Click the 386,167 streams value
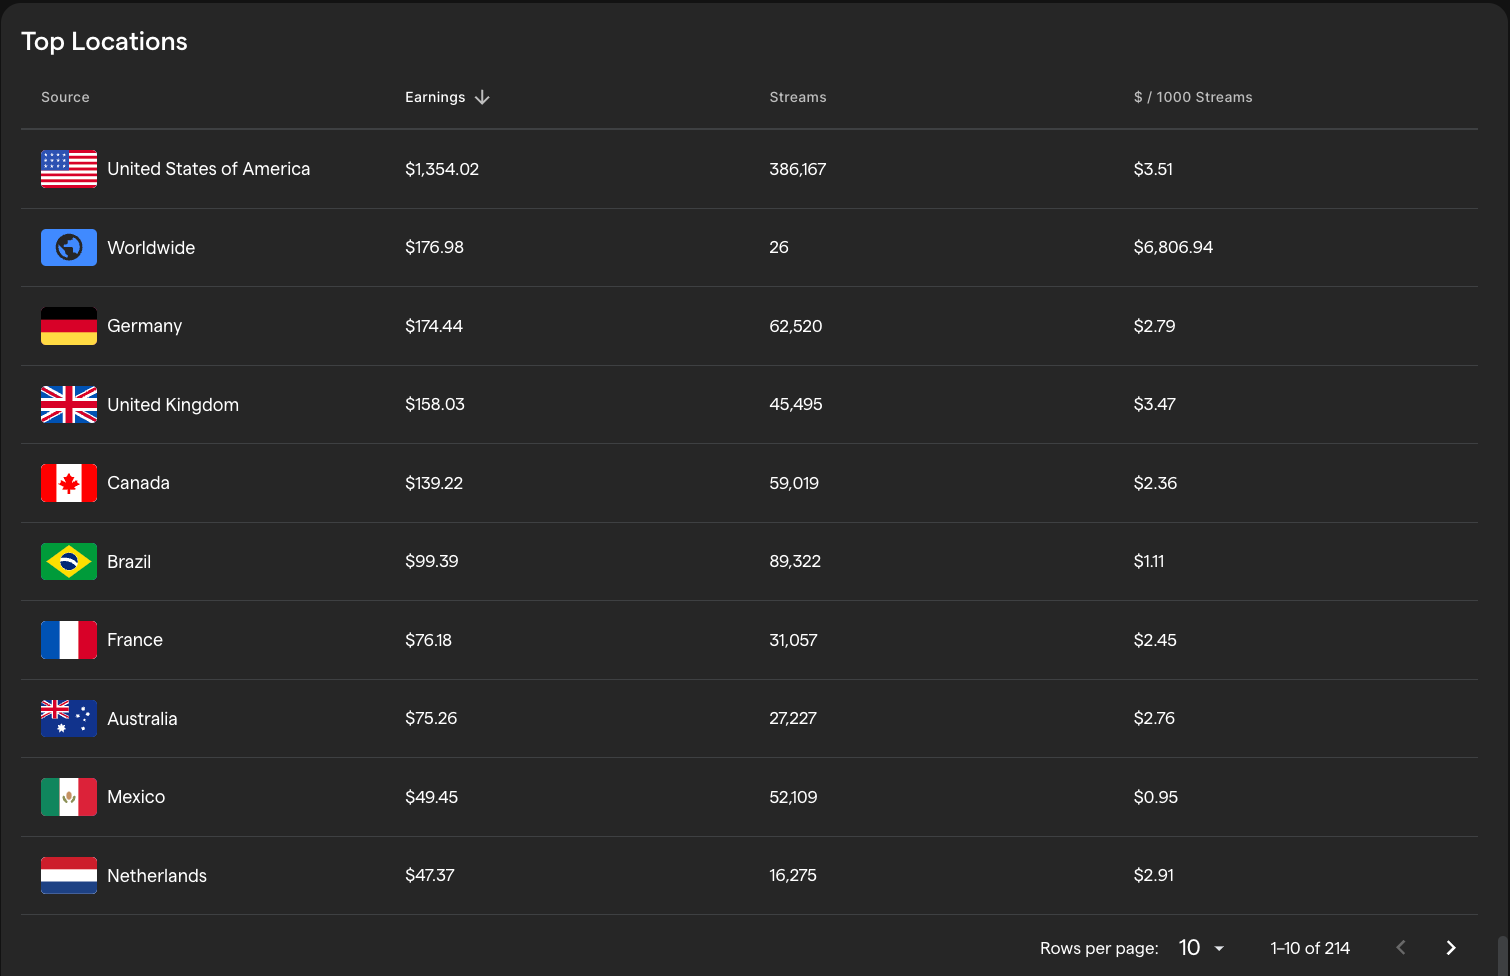 (798, 169)
